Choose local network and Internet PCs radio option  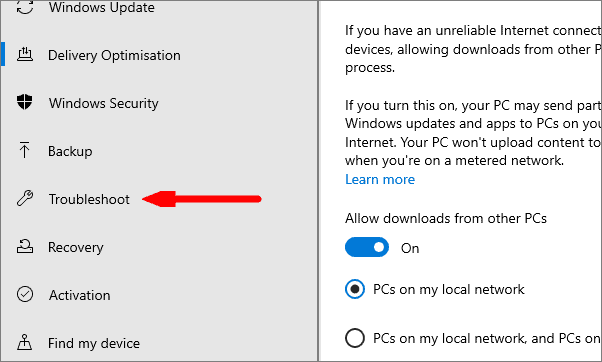355,338
